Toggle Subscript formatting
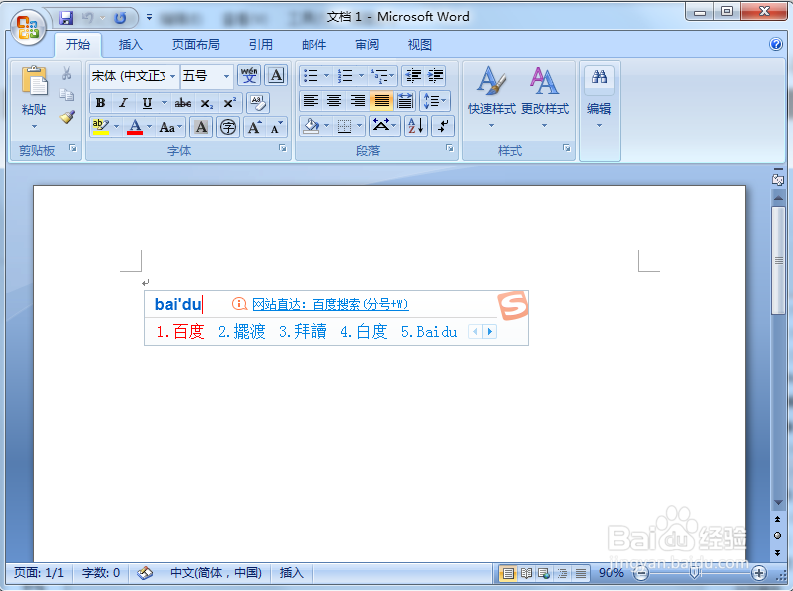Image resolution: width=793 pixels, height=591 pixels. tap(206, 103)
